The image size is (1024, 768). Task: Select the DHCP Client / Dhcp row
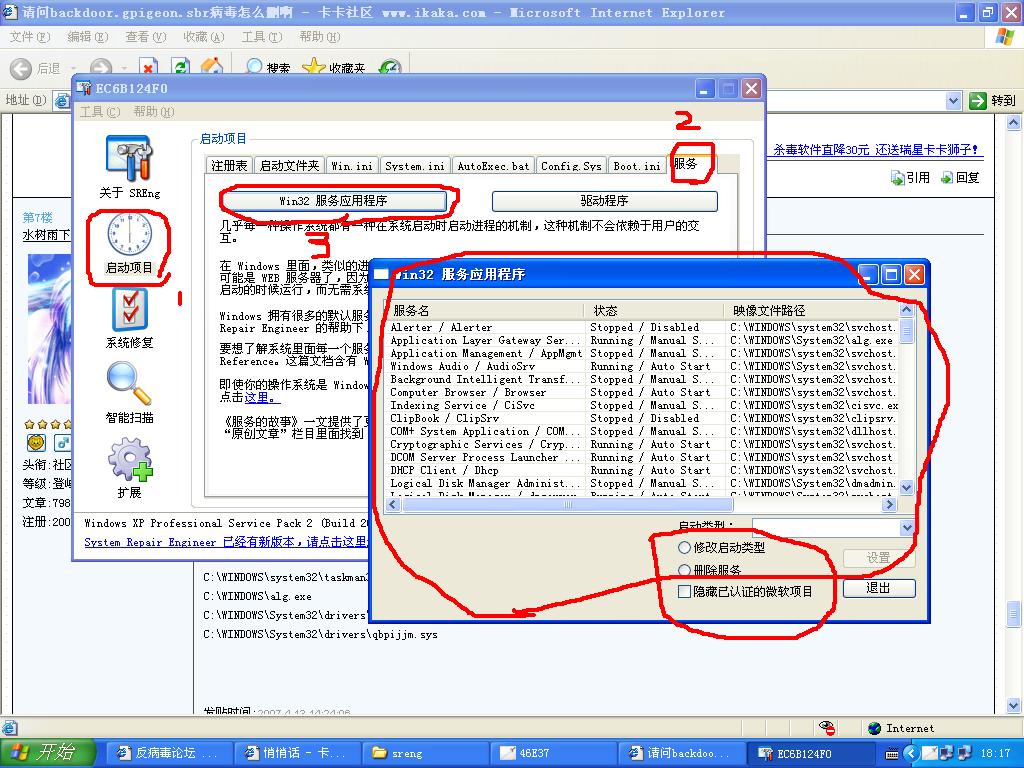tap(643, 470)
